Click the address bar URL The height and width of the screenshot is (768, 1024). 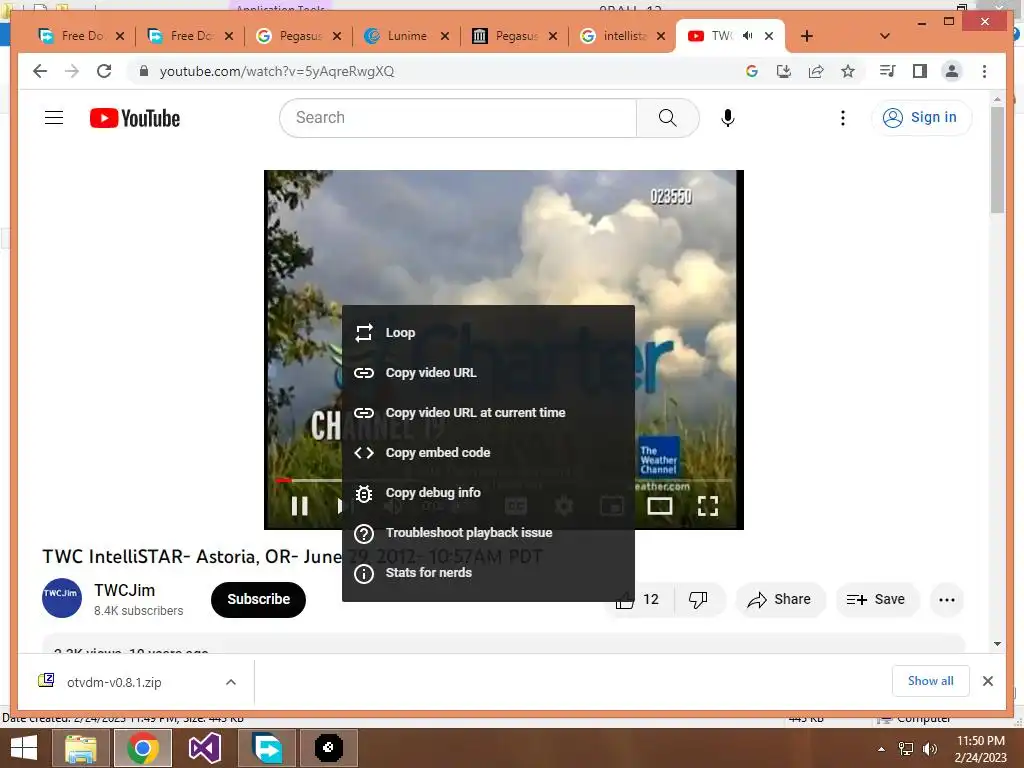click(277, 71)
